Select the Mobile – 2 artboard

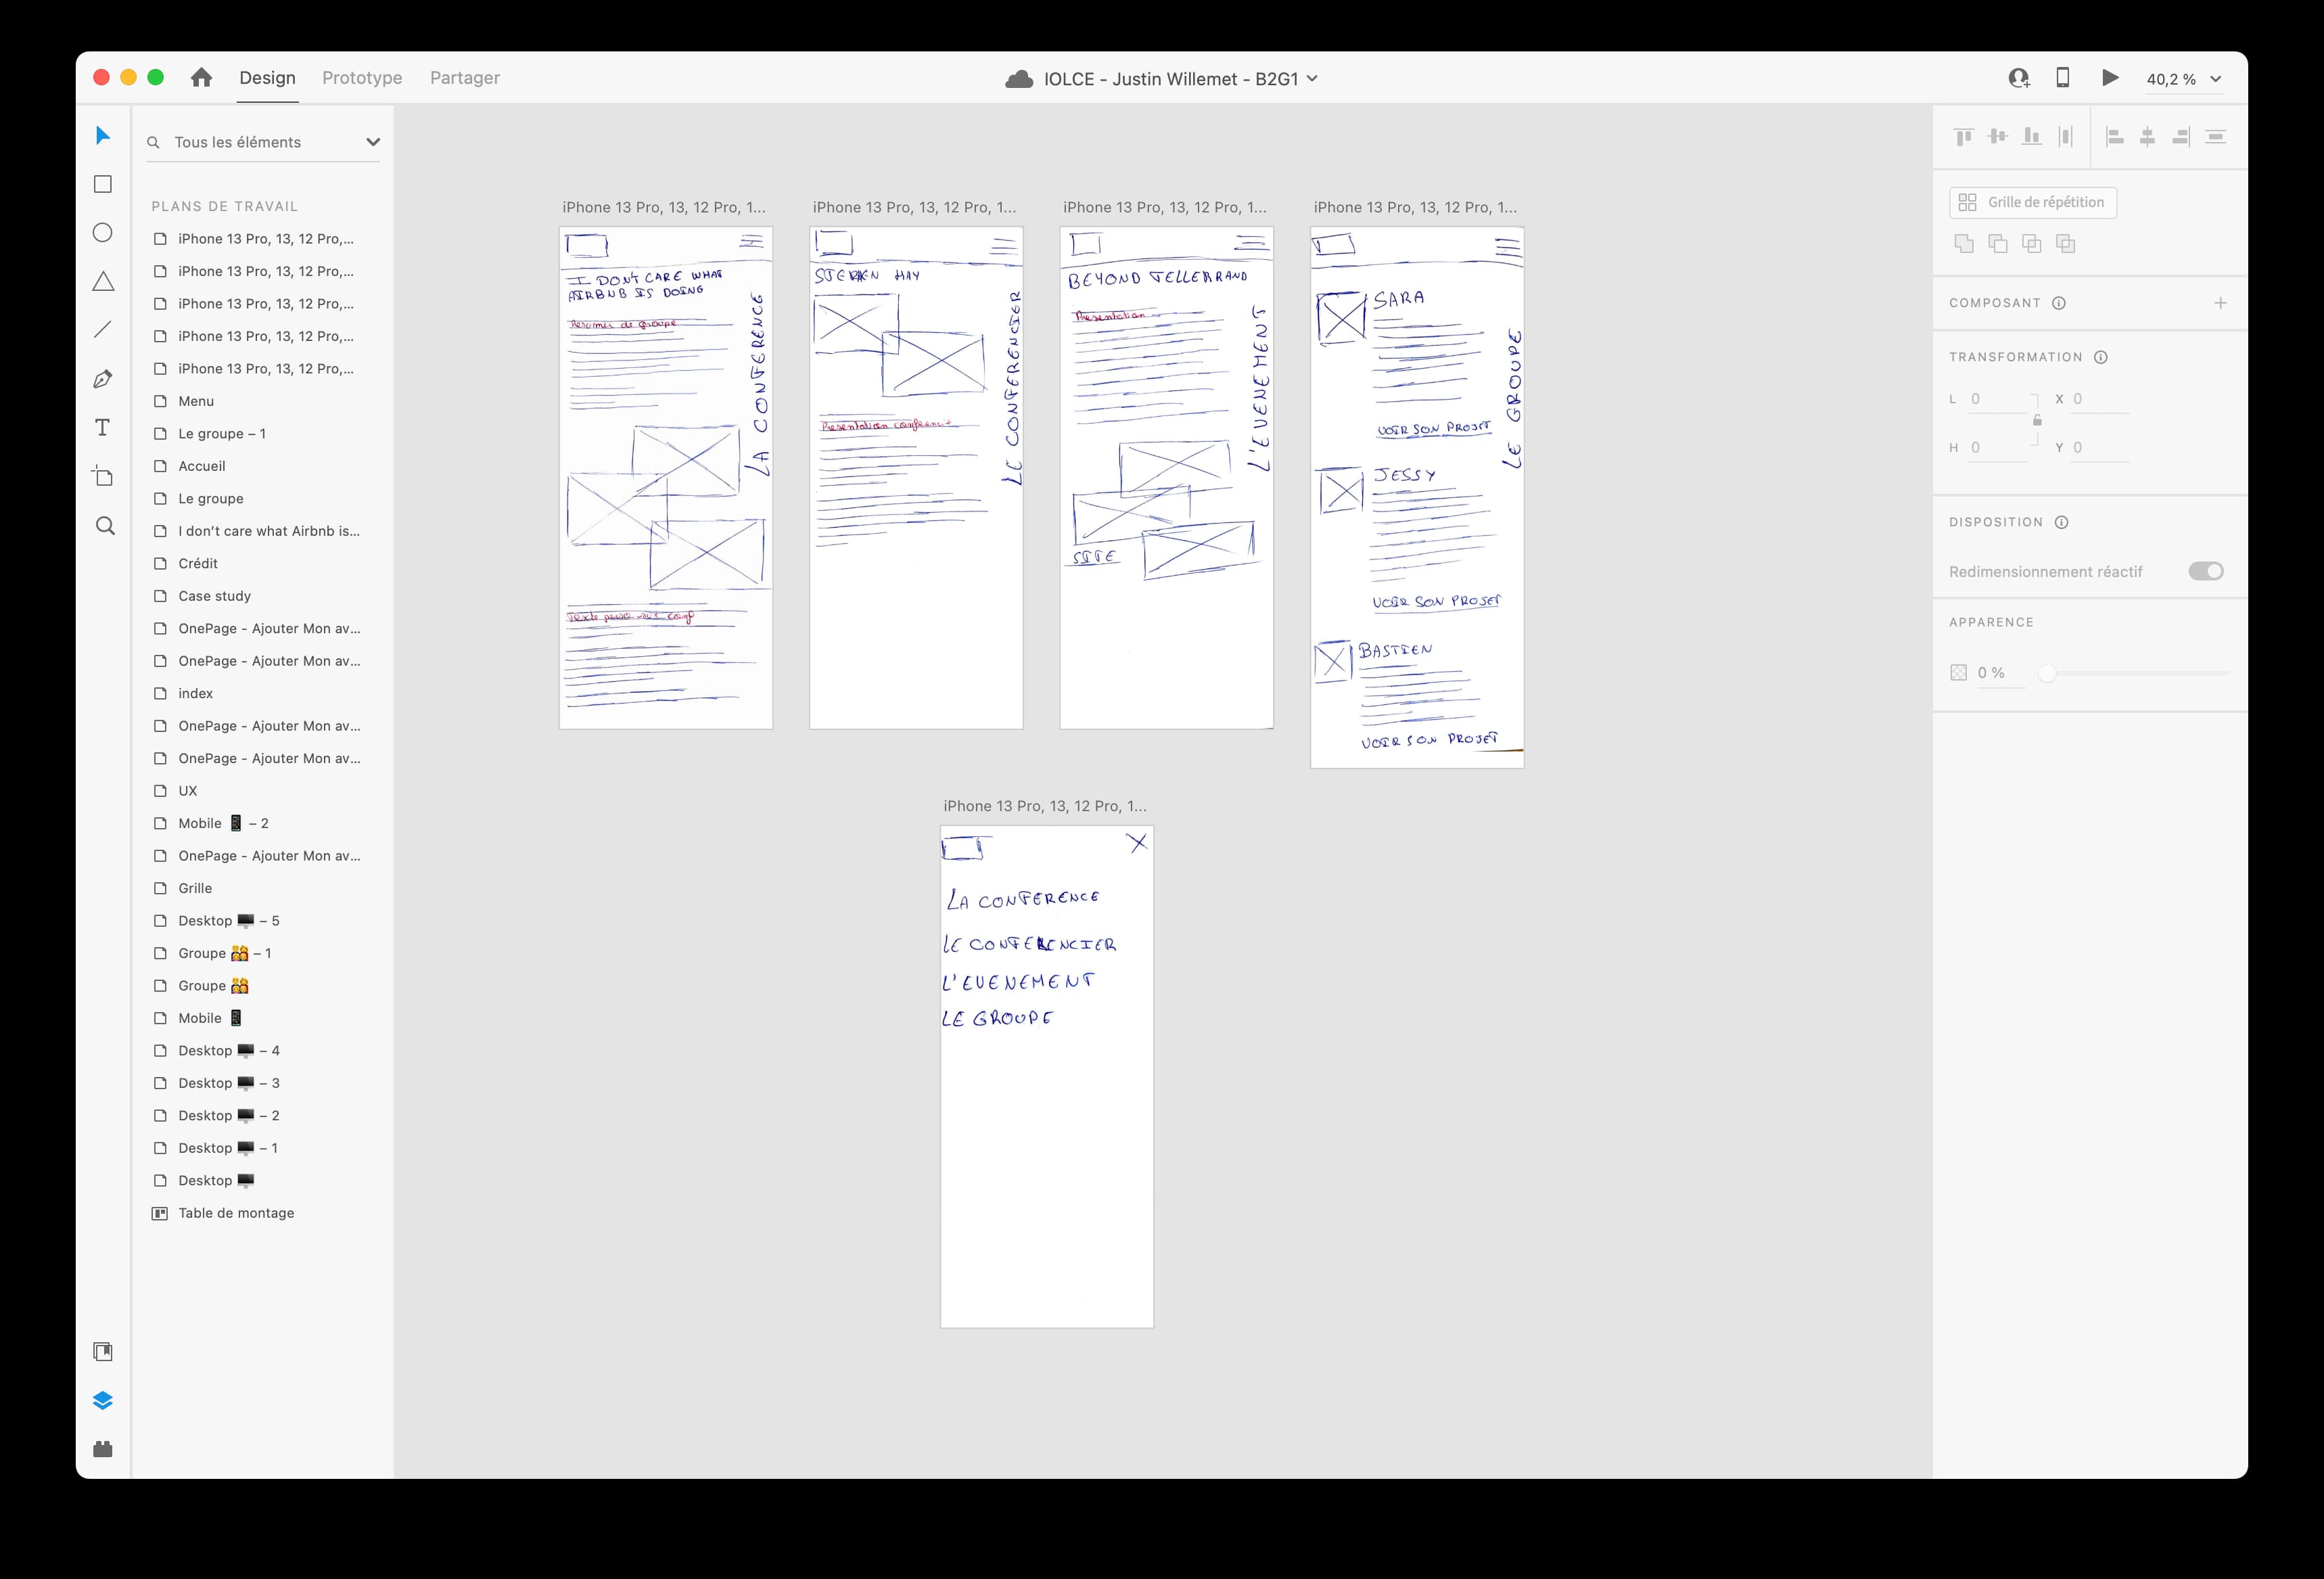(x=262, y=823)
